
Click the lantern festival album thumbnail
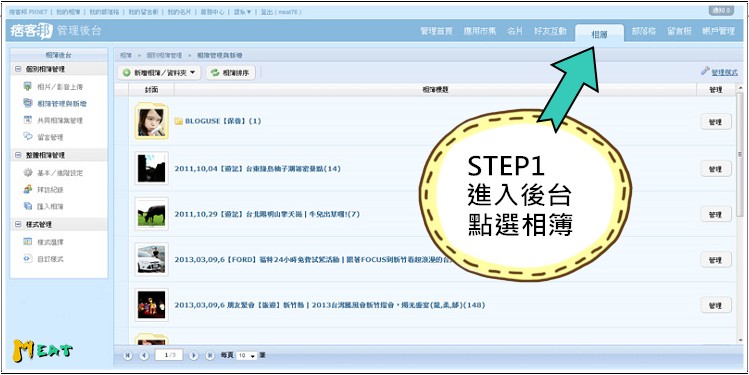coord(151,305)
